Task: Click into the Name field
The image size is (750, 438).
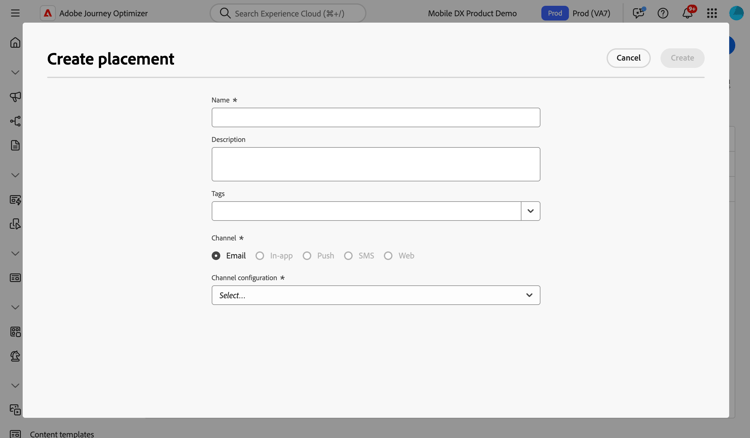Action: point(375,118)
